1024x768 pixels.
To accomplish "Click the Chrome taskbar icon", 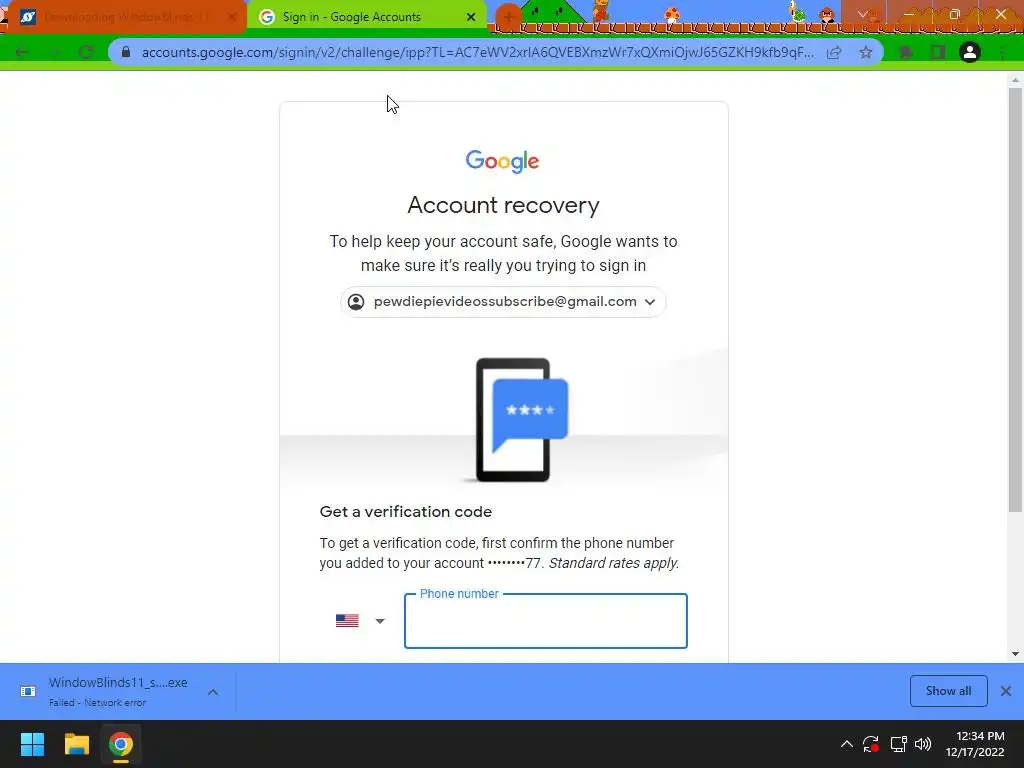I will (x=121, y=744).
